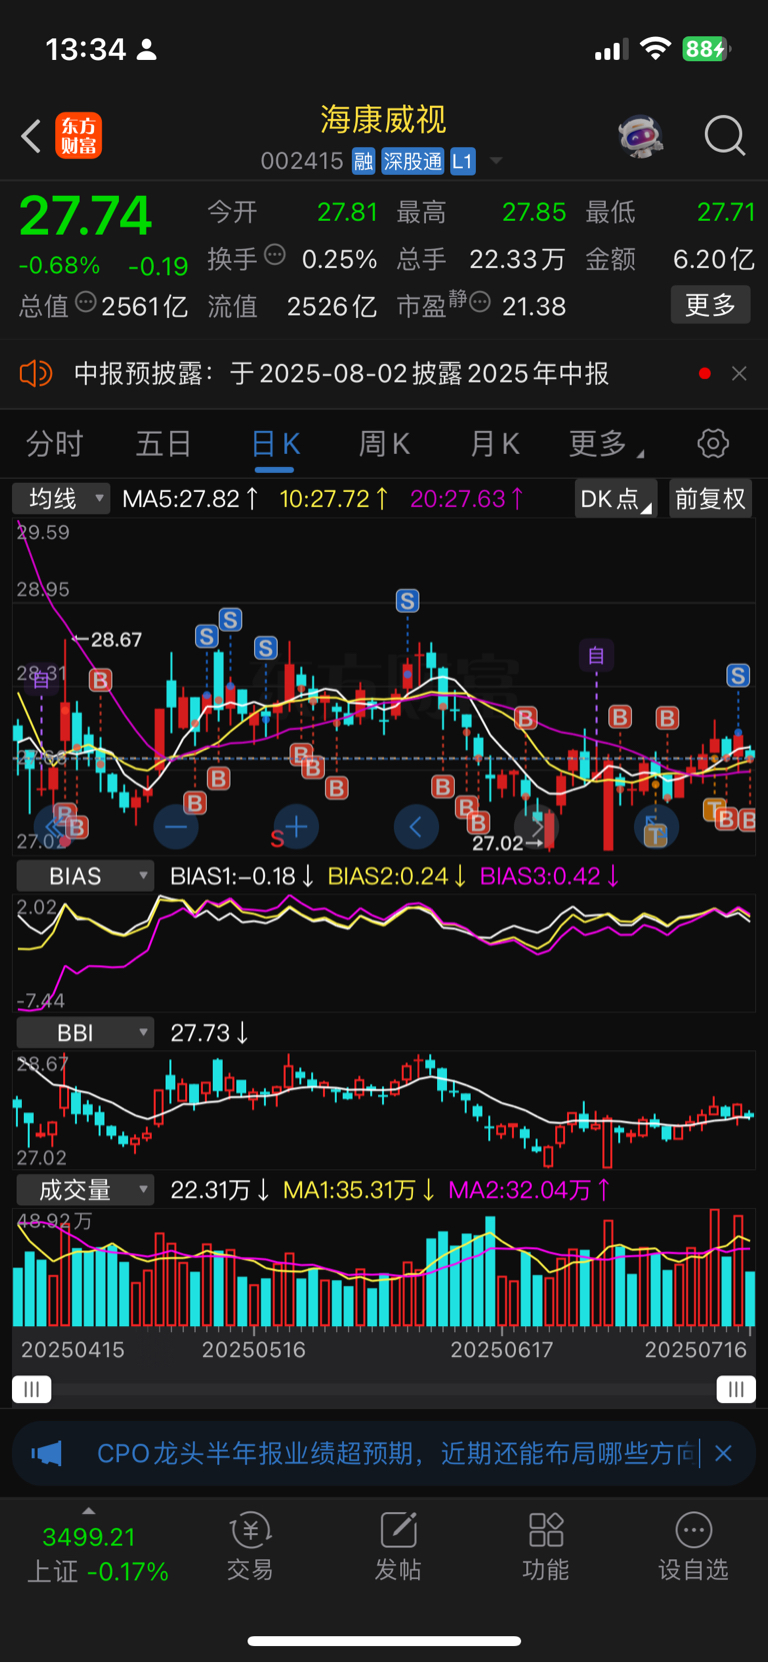
Task: Tap the 换手 info smiley icon
Action: point(274,255)
